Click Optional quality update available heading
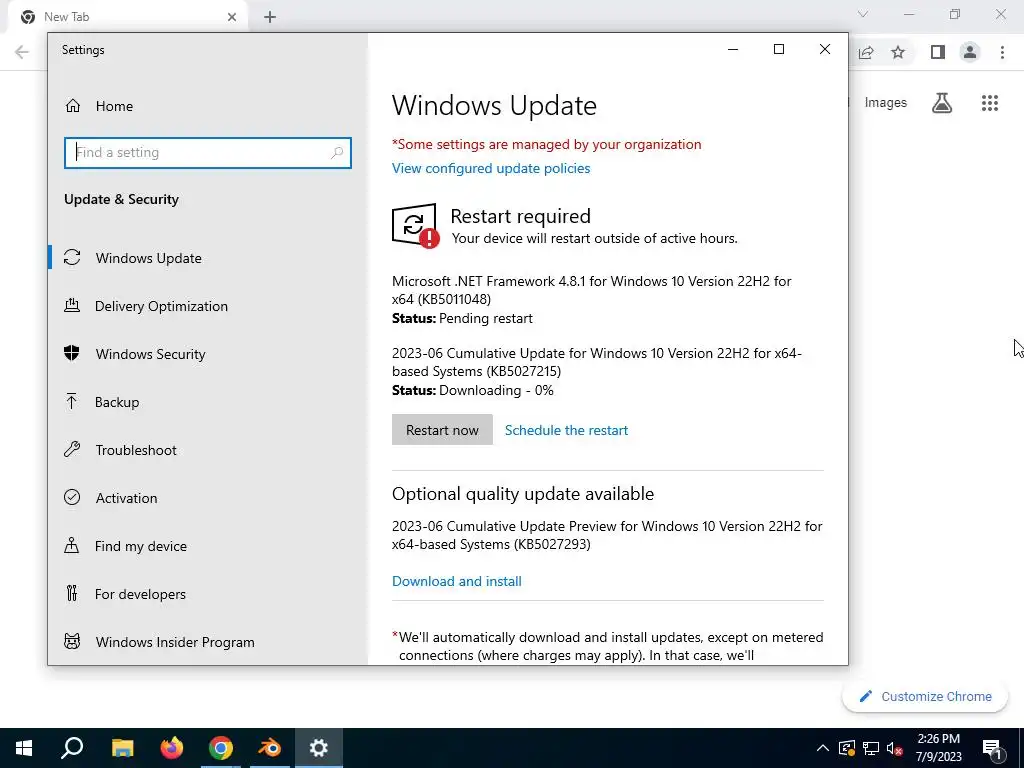Screen dimensions: 1024x768 pos(523,494)
